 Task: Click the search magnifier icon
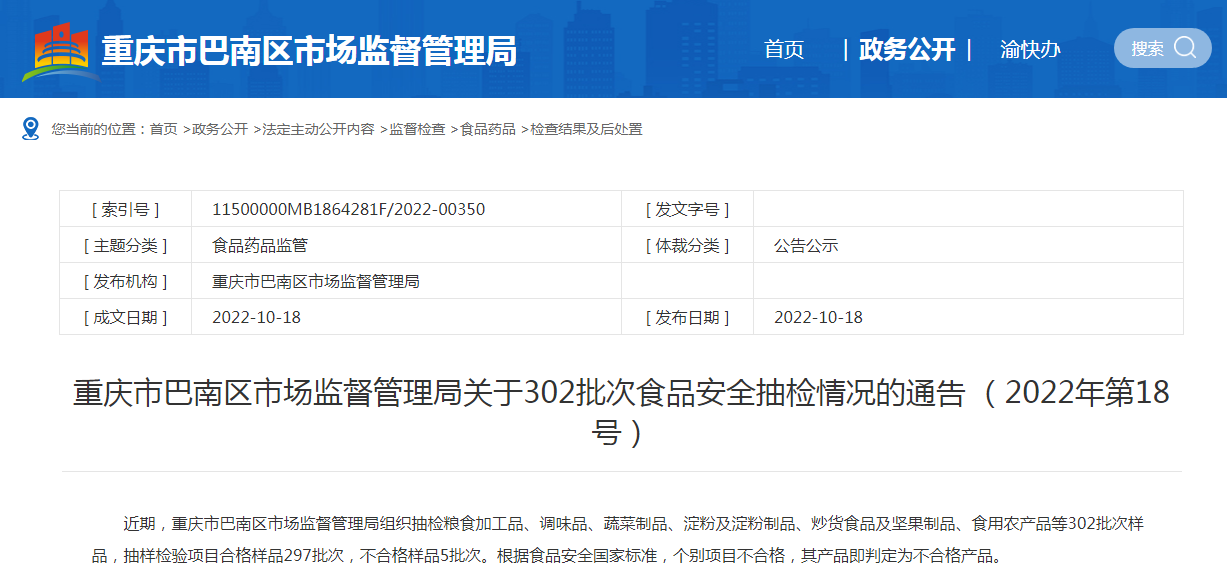click(1185, 48)
